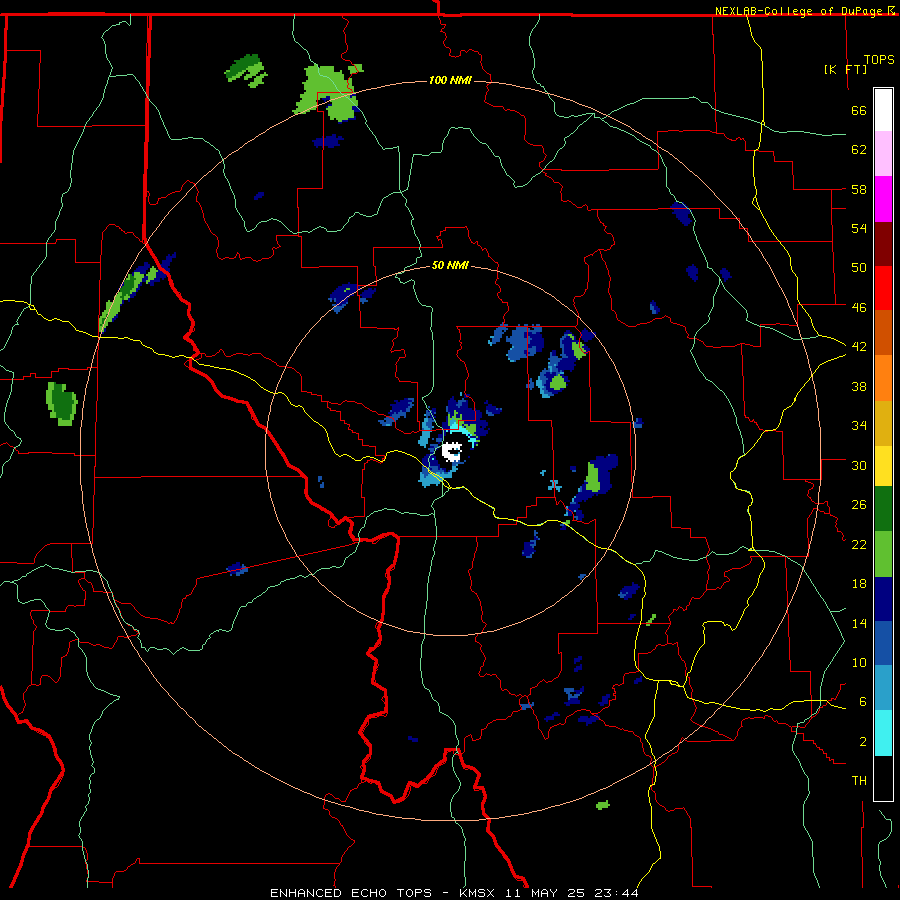Click the dark green echo patch at upper left

coord(246,69)
